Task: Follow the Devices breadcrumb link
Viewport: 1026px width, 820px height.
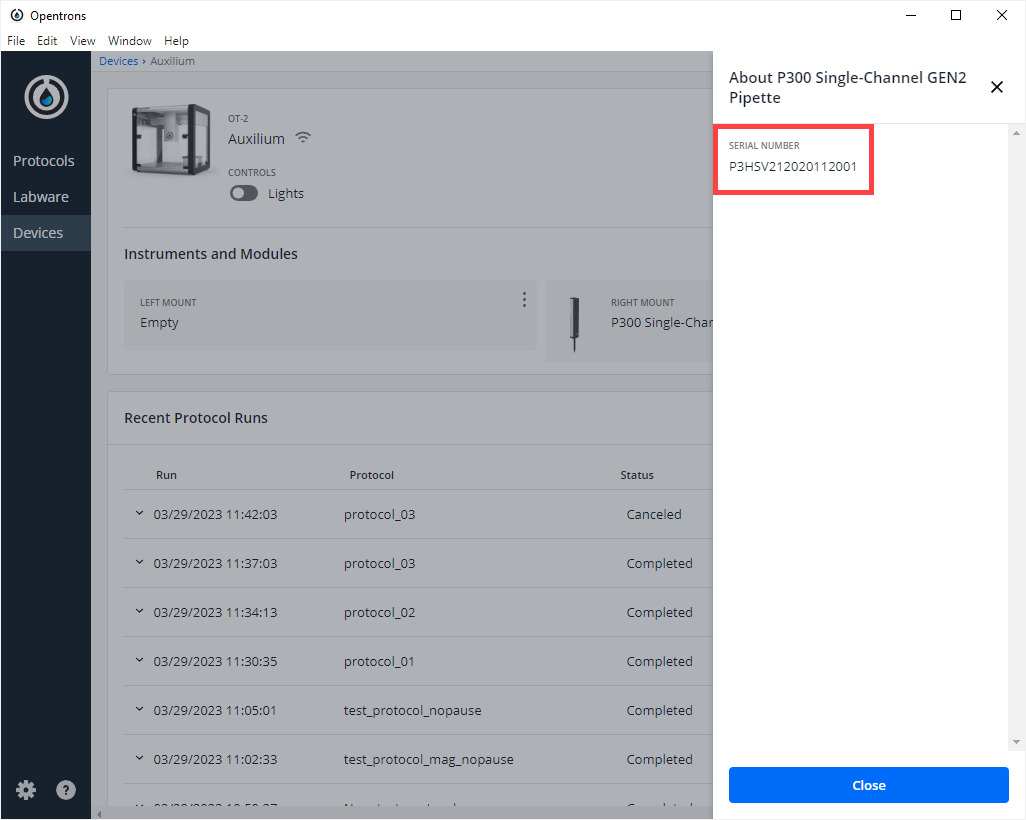Action: [118, 61]
